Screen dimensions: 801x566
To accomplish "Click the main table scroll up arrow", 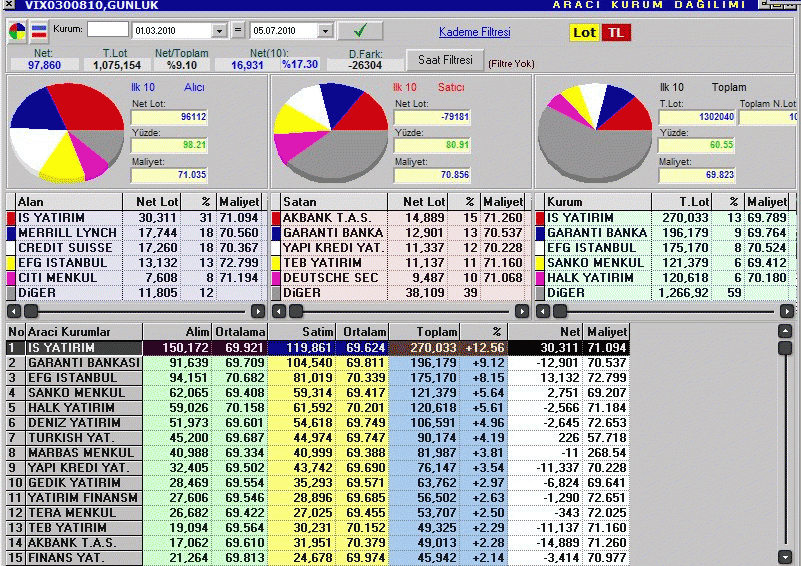I will 785,331.
